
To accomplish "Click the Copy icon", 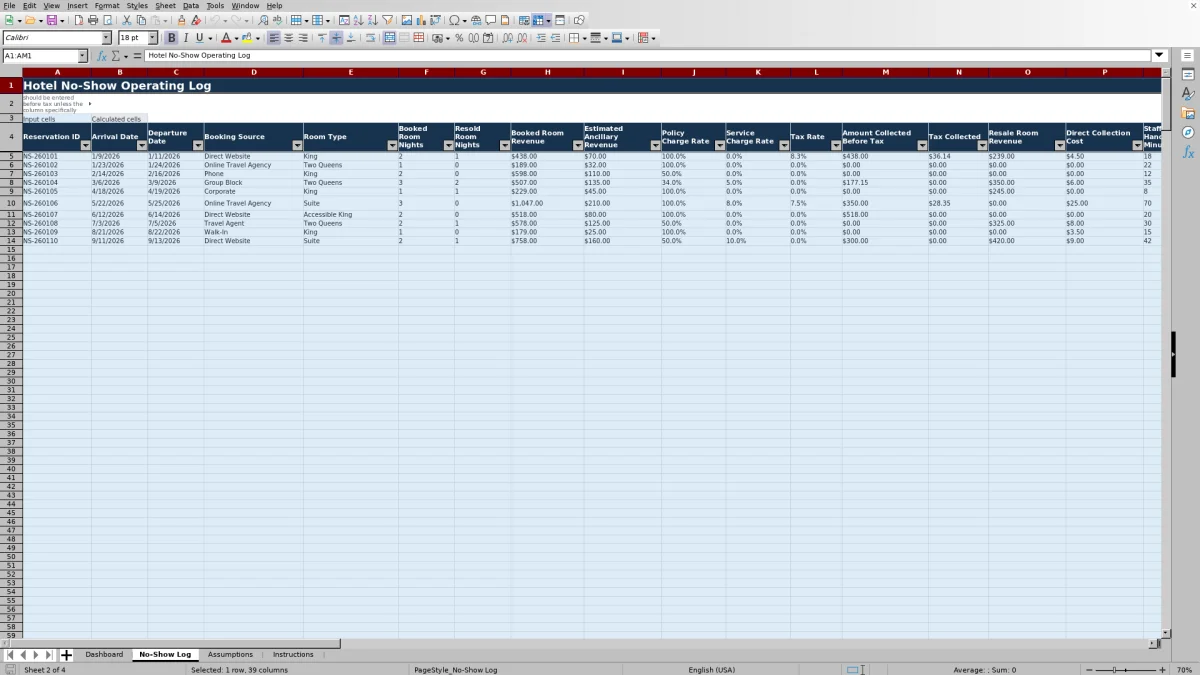I will pos(141,20).
